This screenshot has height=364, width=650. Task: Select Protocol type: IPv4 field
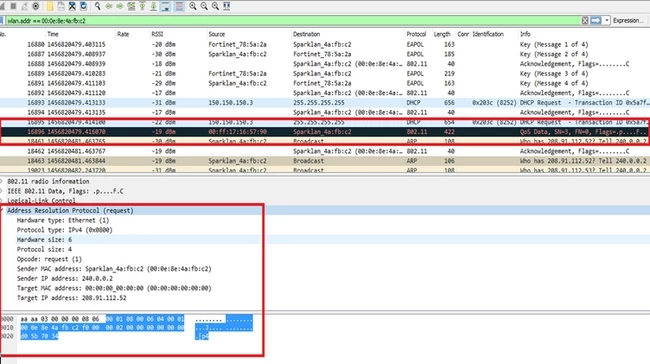[x=65, y=230]
